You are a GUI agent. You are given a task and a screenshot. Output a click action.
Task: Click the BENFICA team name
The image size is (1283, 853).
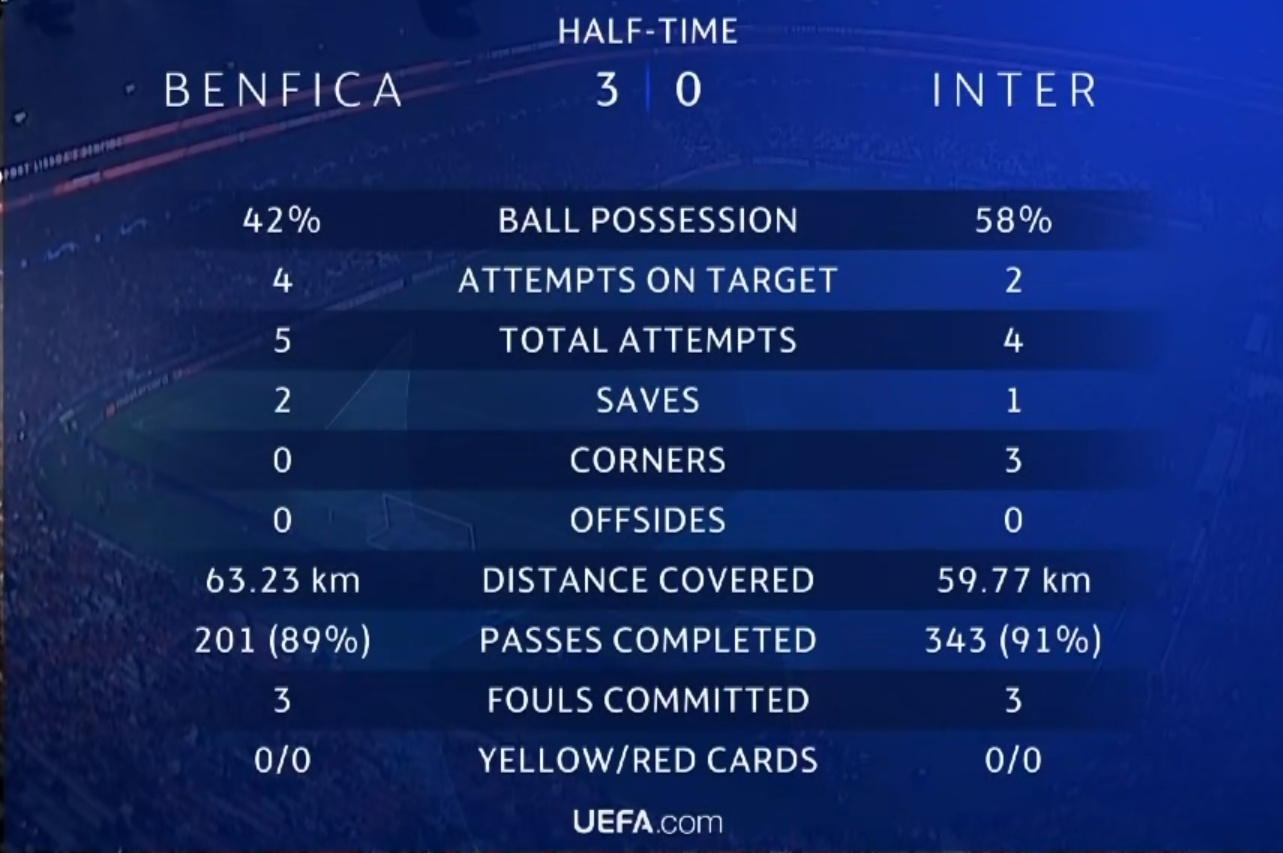284,91
